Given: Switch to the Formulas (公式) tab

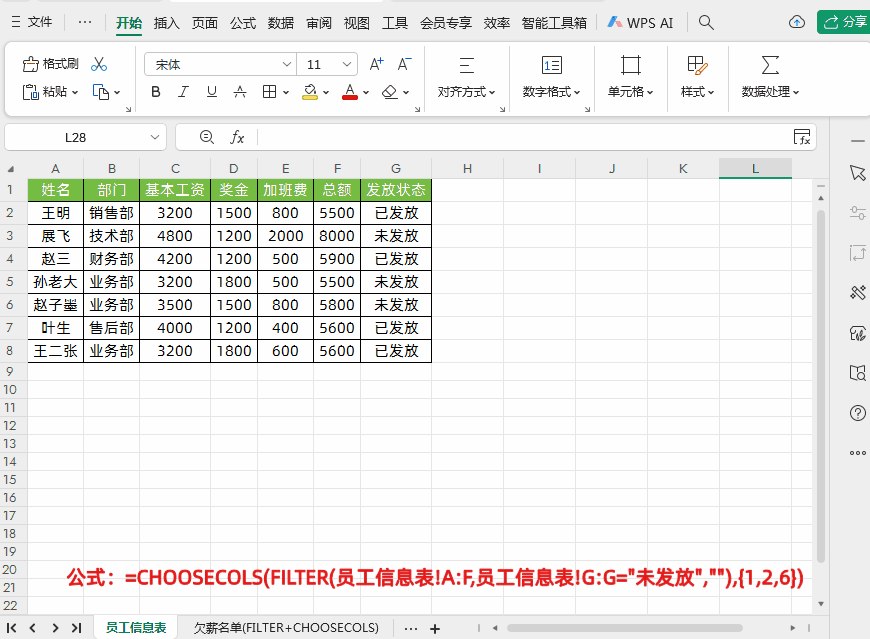Looking at the screenshot, I should click(x=243, y=23).
